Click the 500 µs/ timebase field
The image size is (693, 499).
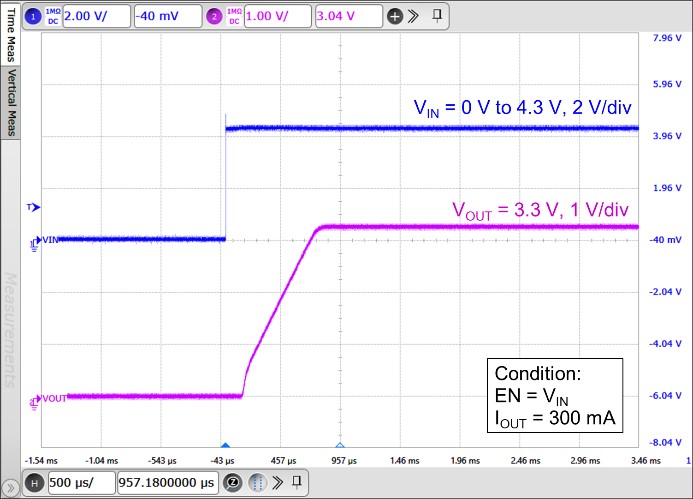click(x=80, y=483)
